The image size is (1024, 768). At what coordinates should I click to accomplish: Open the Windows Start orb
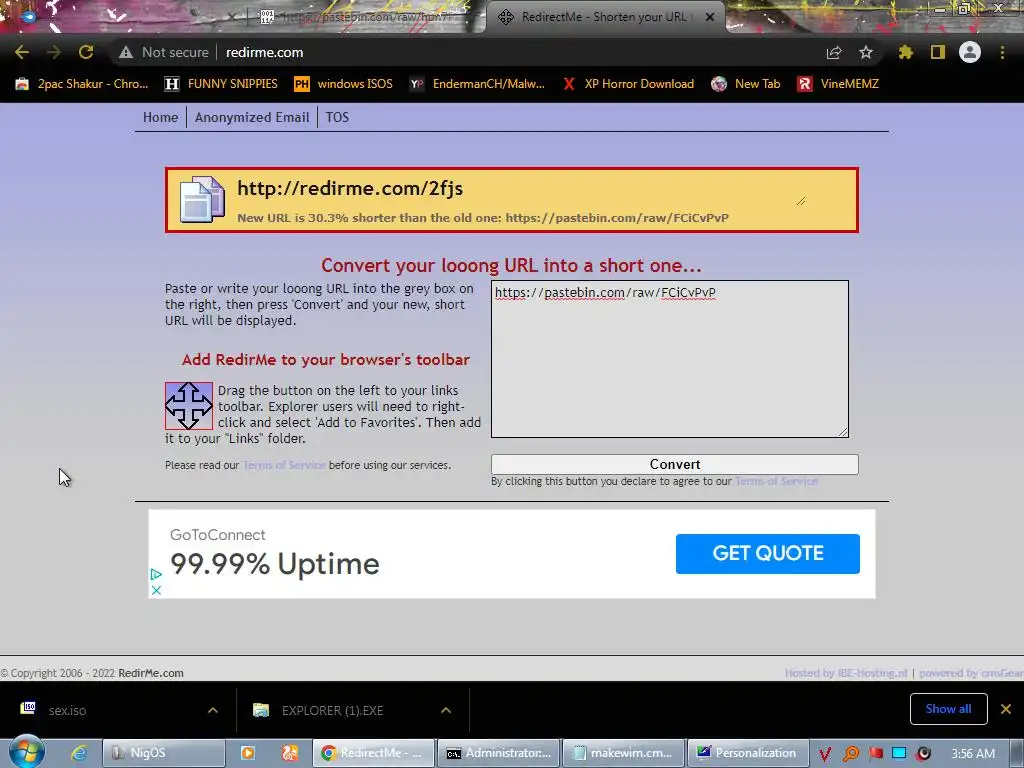pyautogui.click(x=26, y=752)
